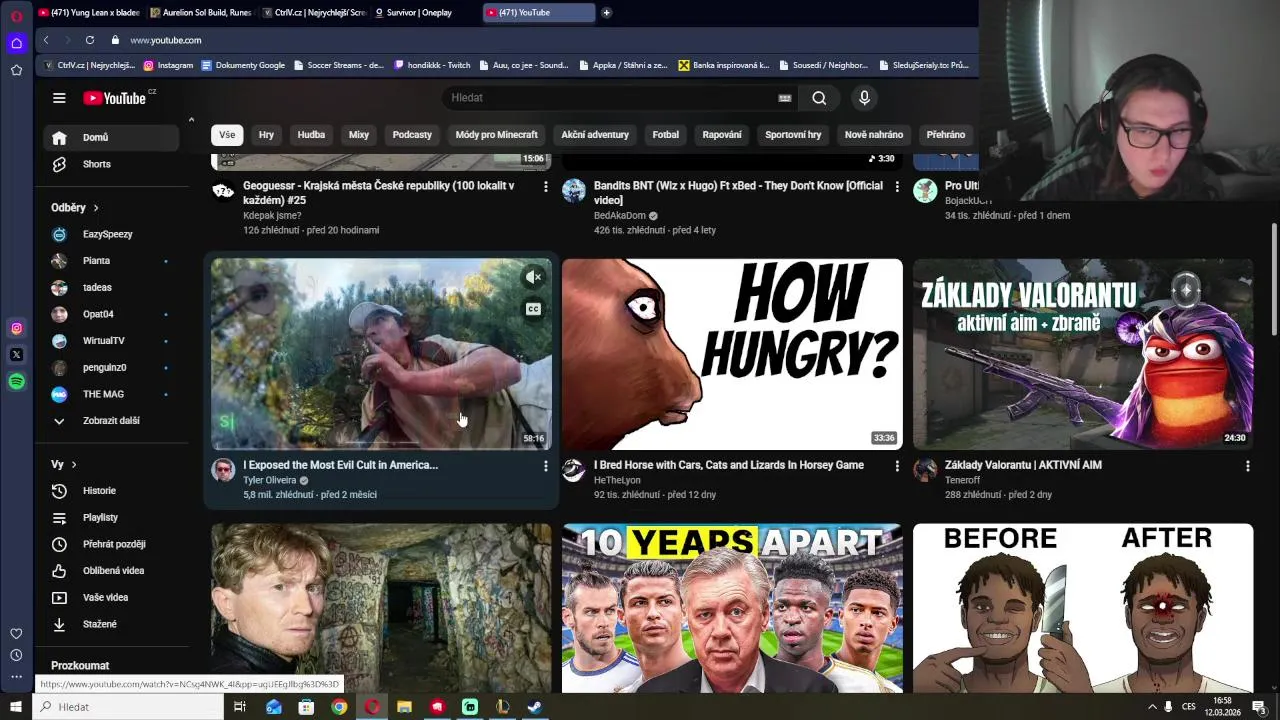This screenshot has width=1280, height=720.
Task: Click the Opera Instagram sidebar icon
Action: click(16, 328)
